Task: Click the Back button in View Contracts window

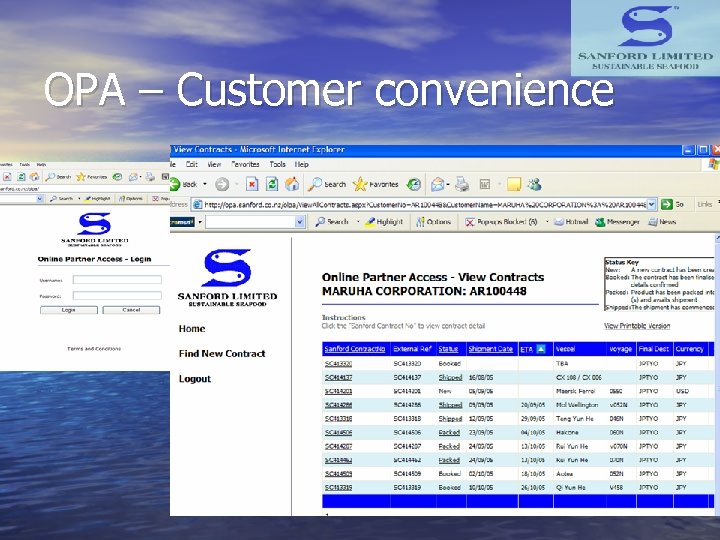Action: 185,185
